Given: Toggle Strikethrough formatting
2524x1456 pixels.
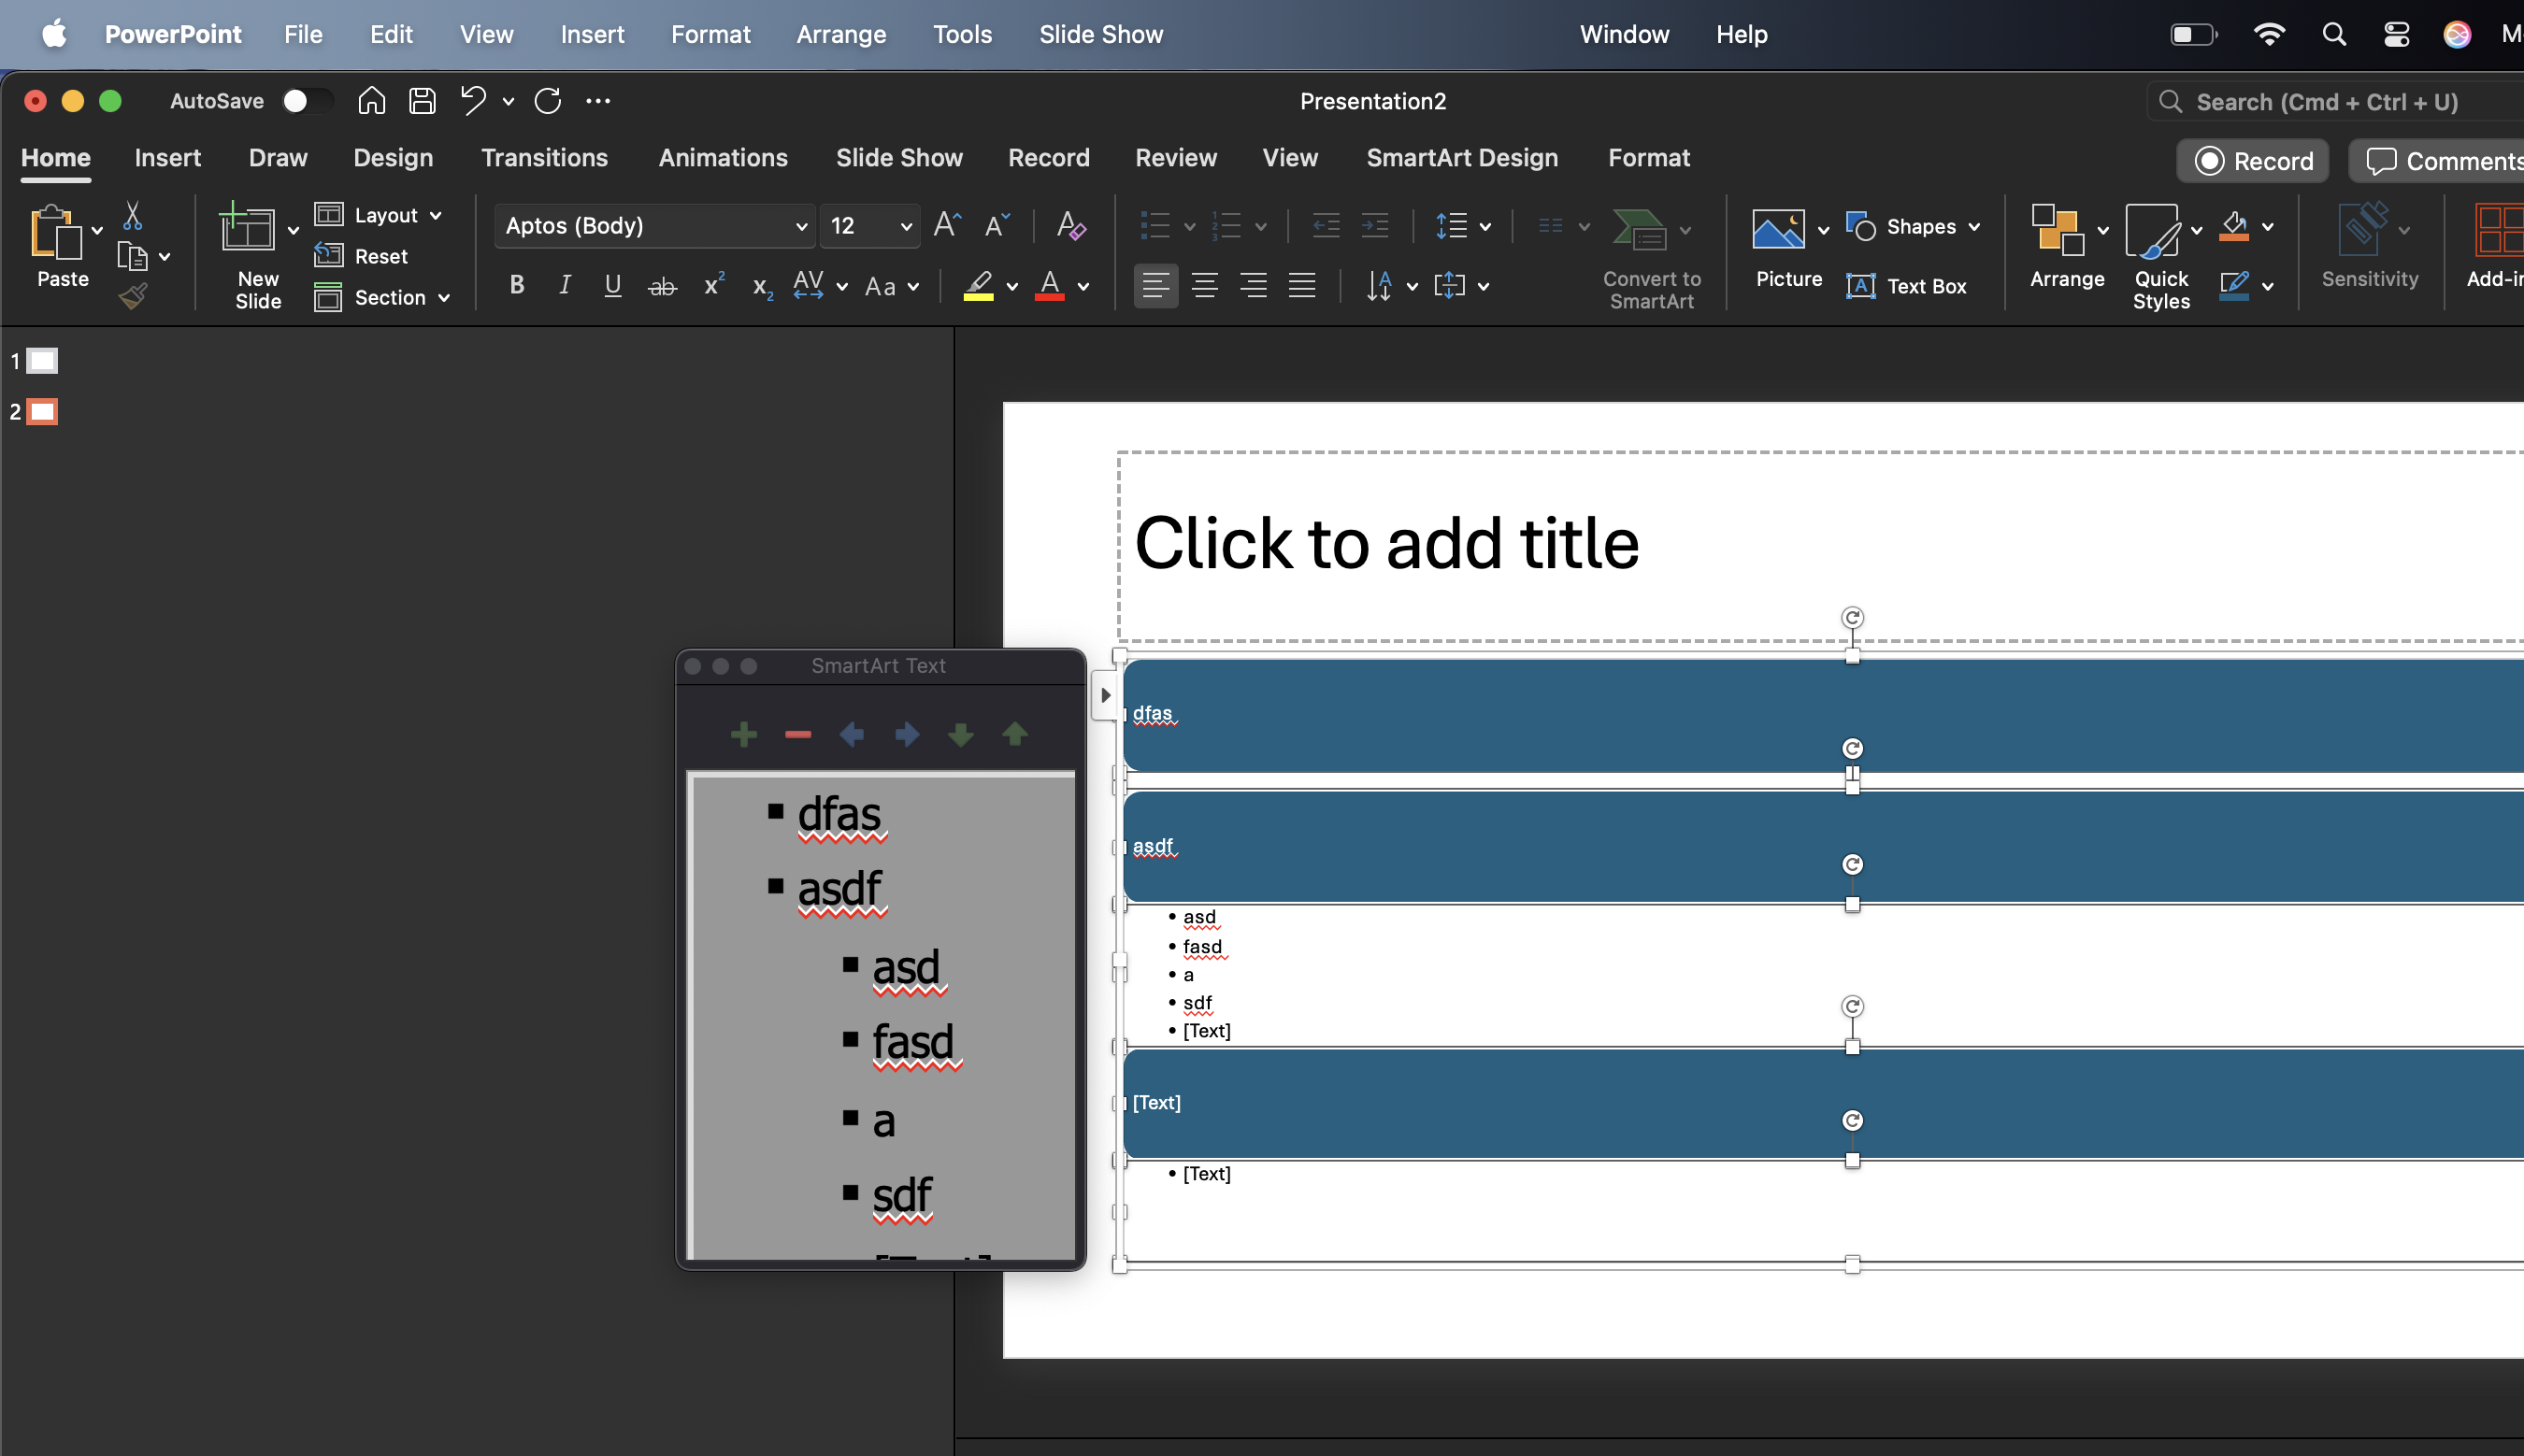Looking at the screenshot, I should [662, 287].
